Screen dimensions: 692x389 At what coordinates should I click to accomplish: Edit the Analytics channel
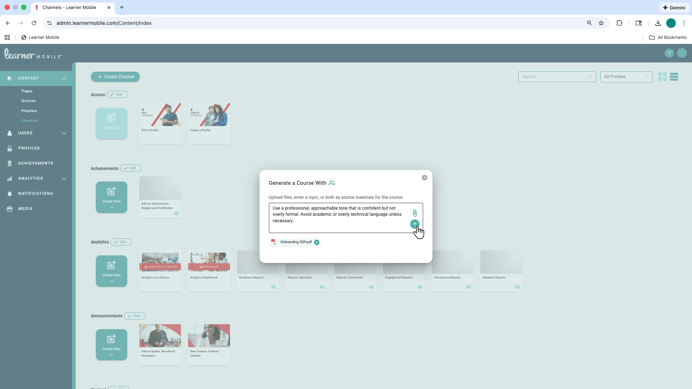[x=121, y=242]
